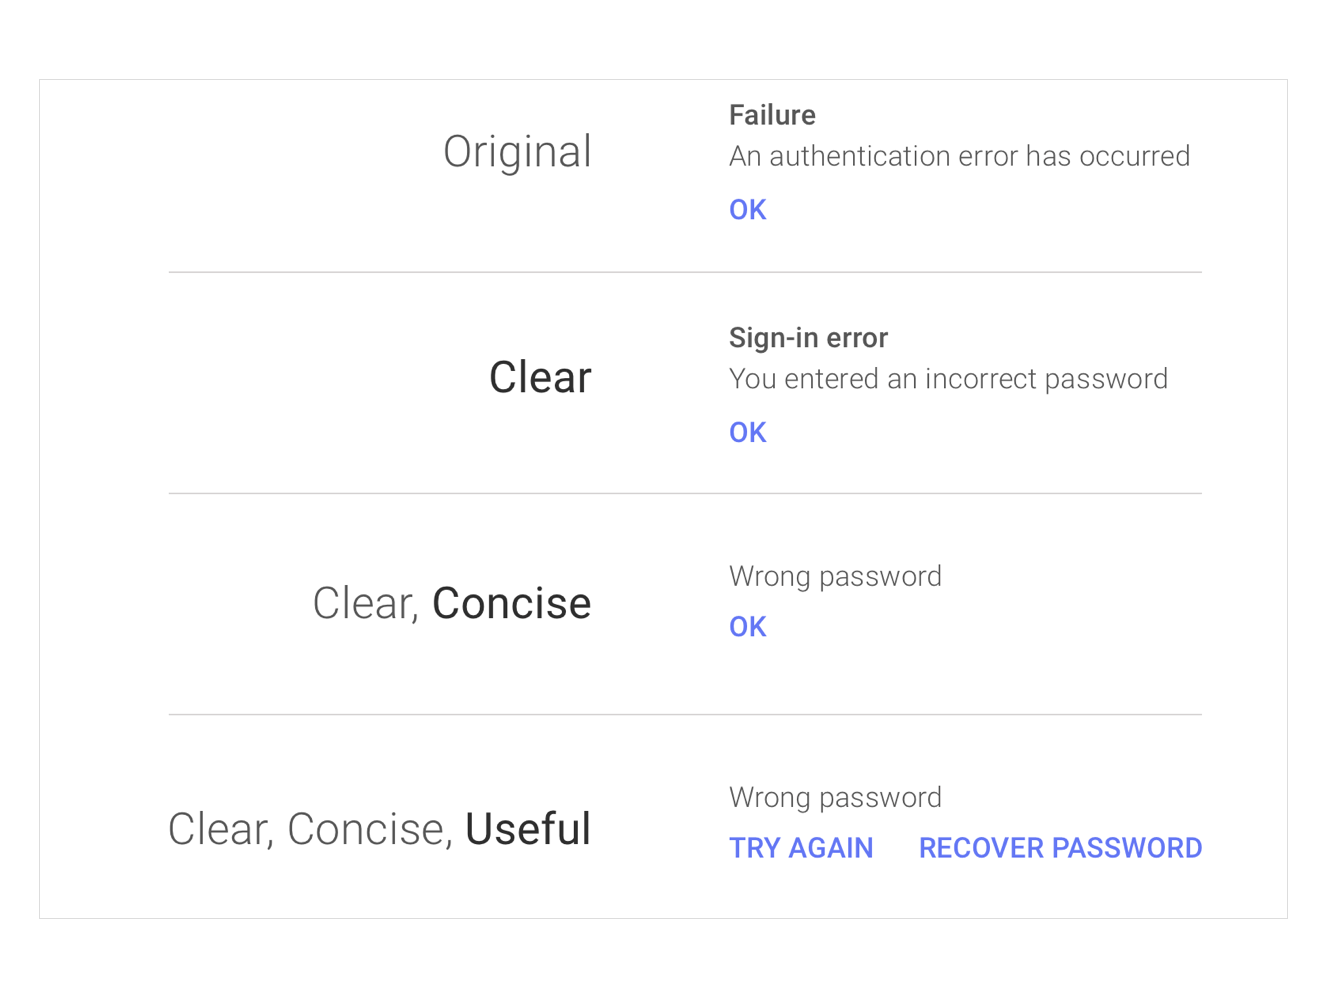The image size is (1327, 998).
Task: Select the Failure heading text
Action: (772, 115)
